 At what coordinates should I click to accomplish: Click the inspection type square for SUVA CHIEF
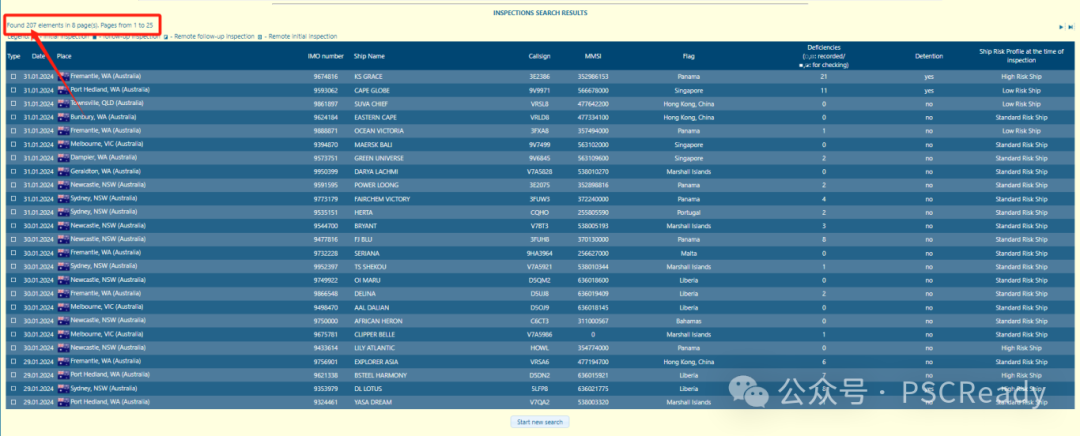[13, 104]
